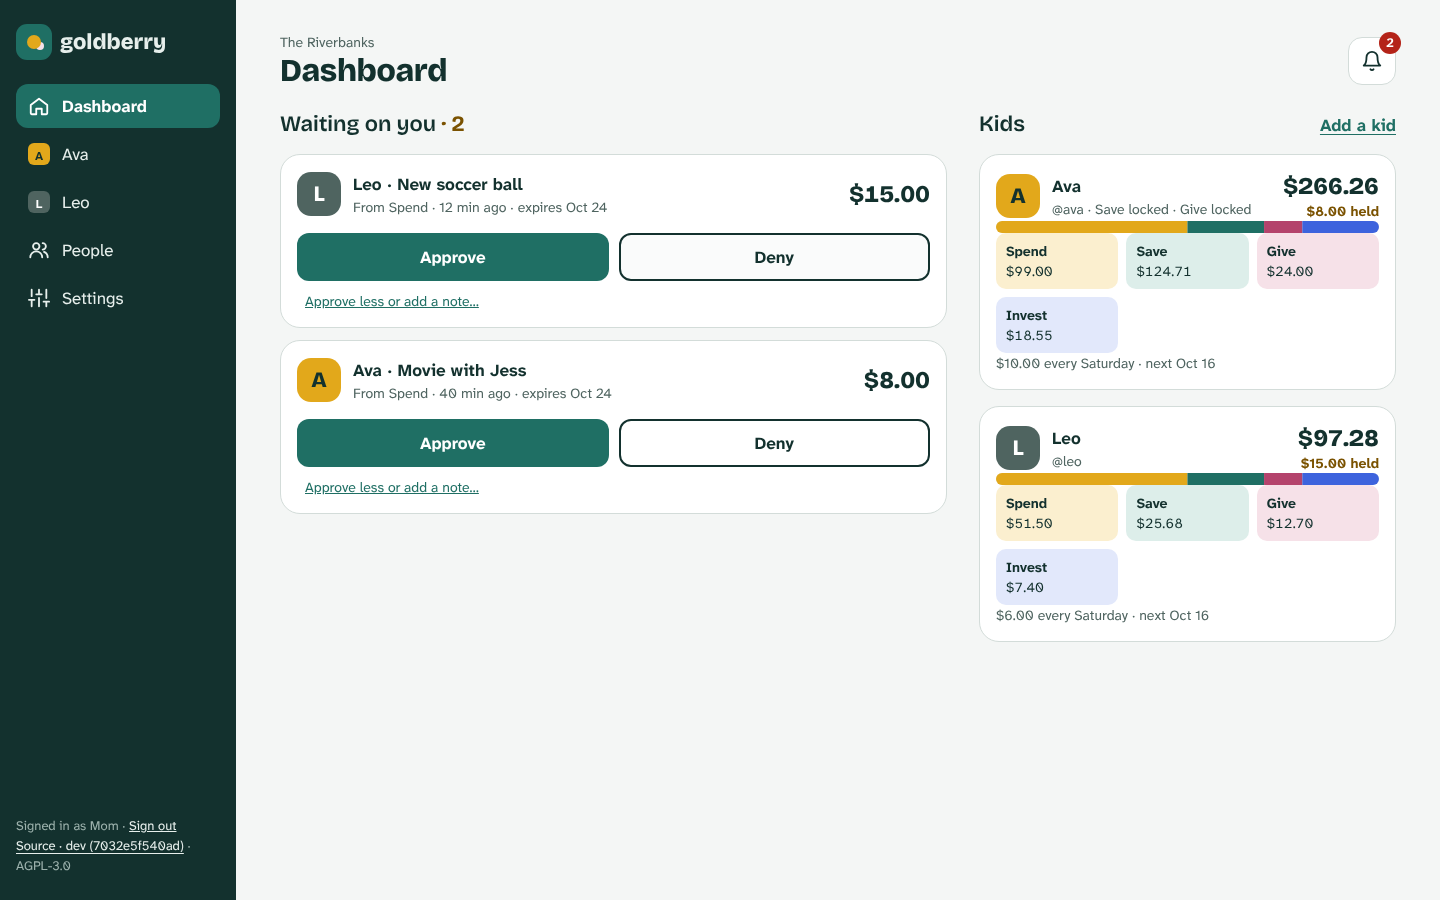Select Leo's Give $12.70 tile
1440x900 pixels.
(1318, 513)
